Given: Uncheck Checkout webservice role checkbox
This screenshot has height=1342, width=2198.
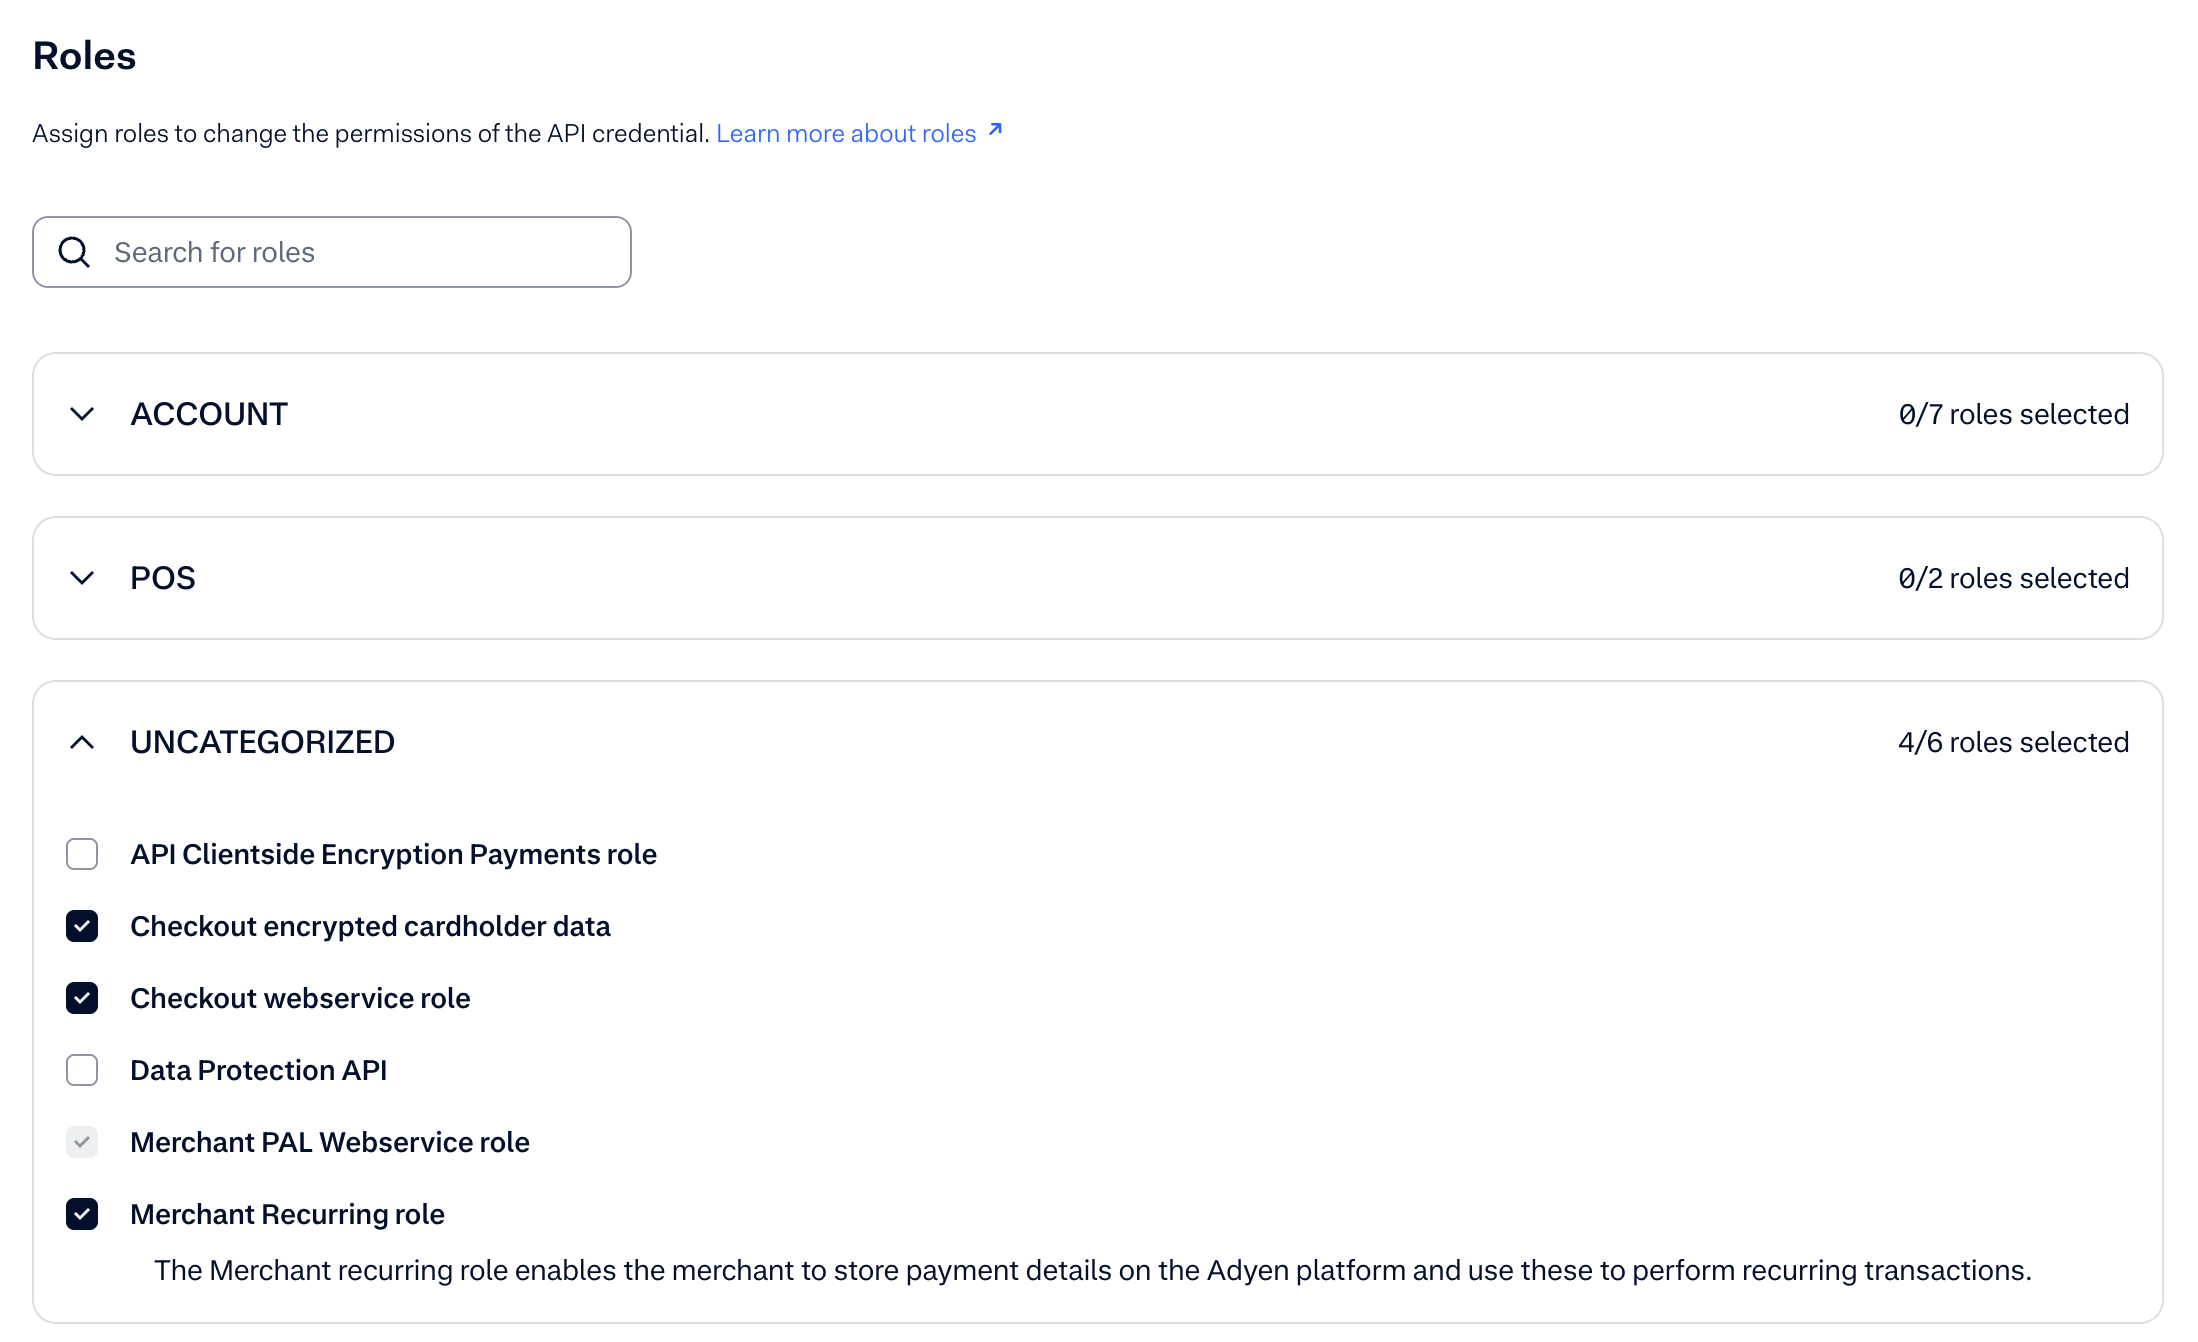Looking at the screenshot, I should (x=82, y=998).
